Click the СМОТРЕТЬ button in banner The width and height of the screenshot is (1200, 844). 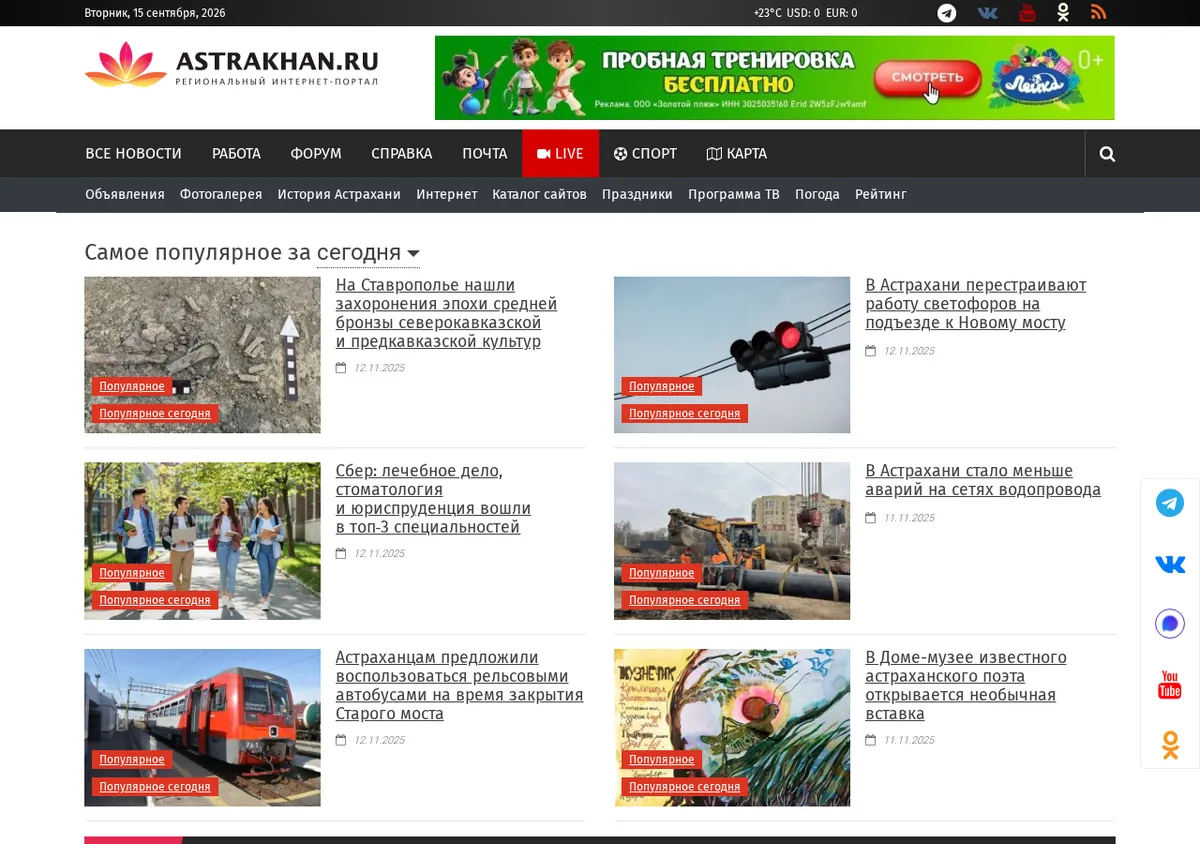927,77
